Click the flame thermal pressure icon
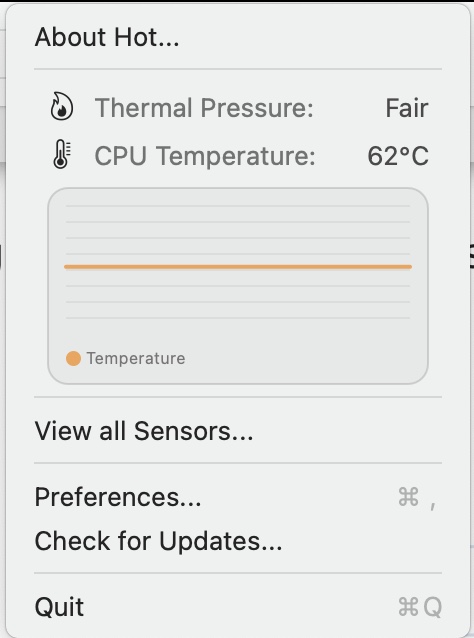This screenshot has height=638, width=474. (x=62, y=107)
